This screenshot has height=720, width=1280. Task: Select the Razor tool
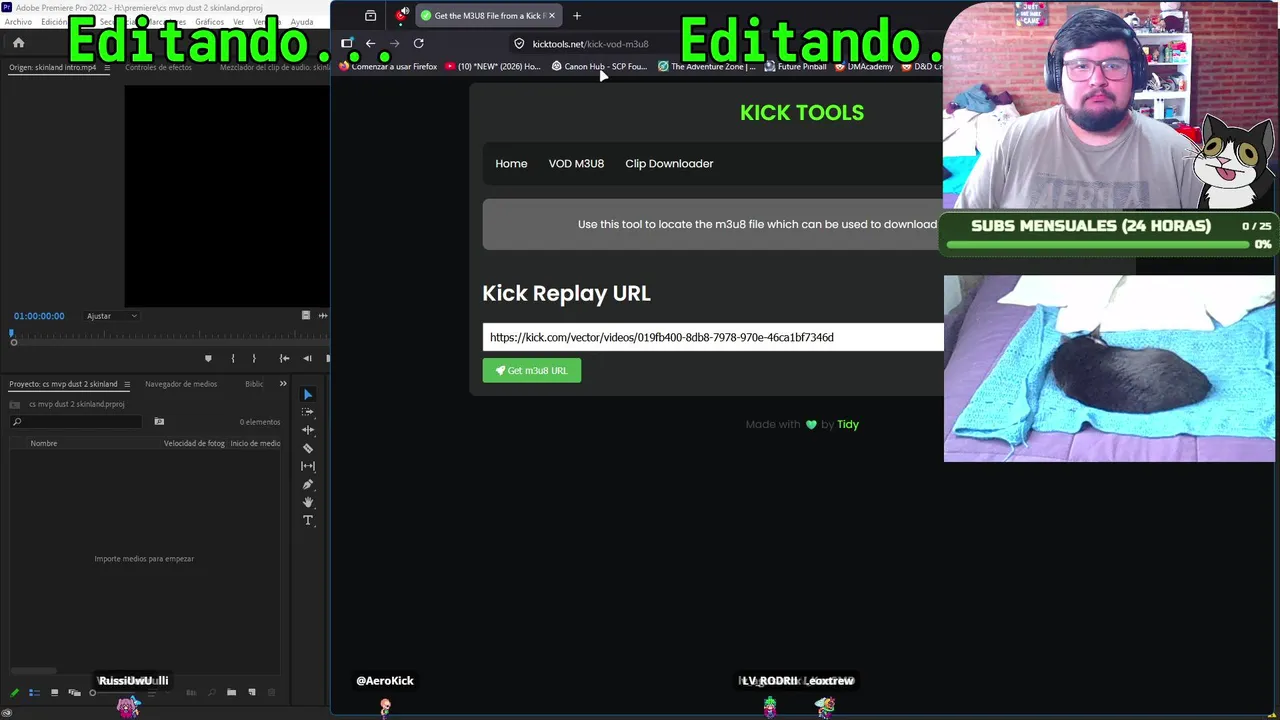(308, 448)
